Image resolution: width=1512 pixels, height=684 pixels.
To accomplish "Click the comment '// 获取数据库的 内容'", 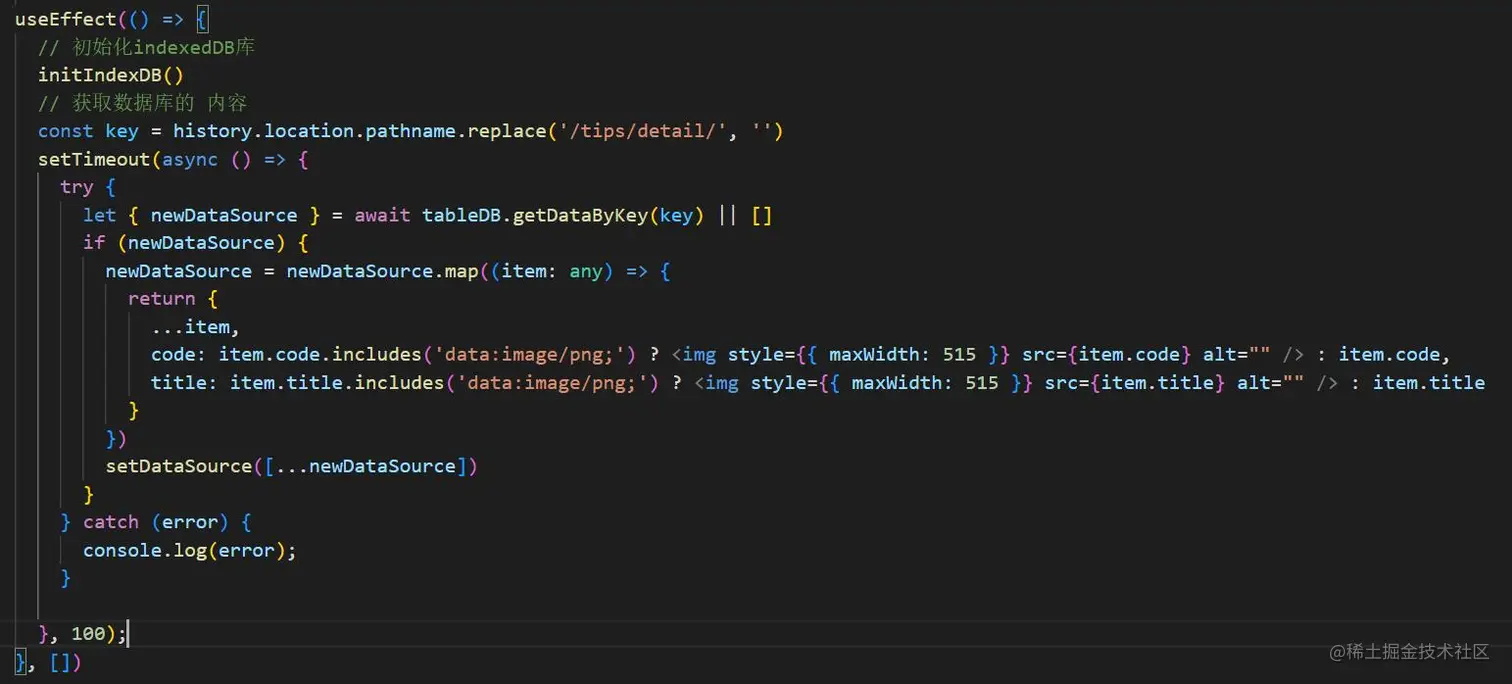I will point(142,103).
